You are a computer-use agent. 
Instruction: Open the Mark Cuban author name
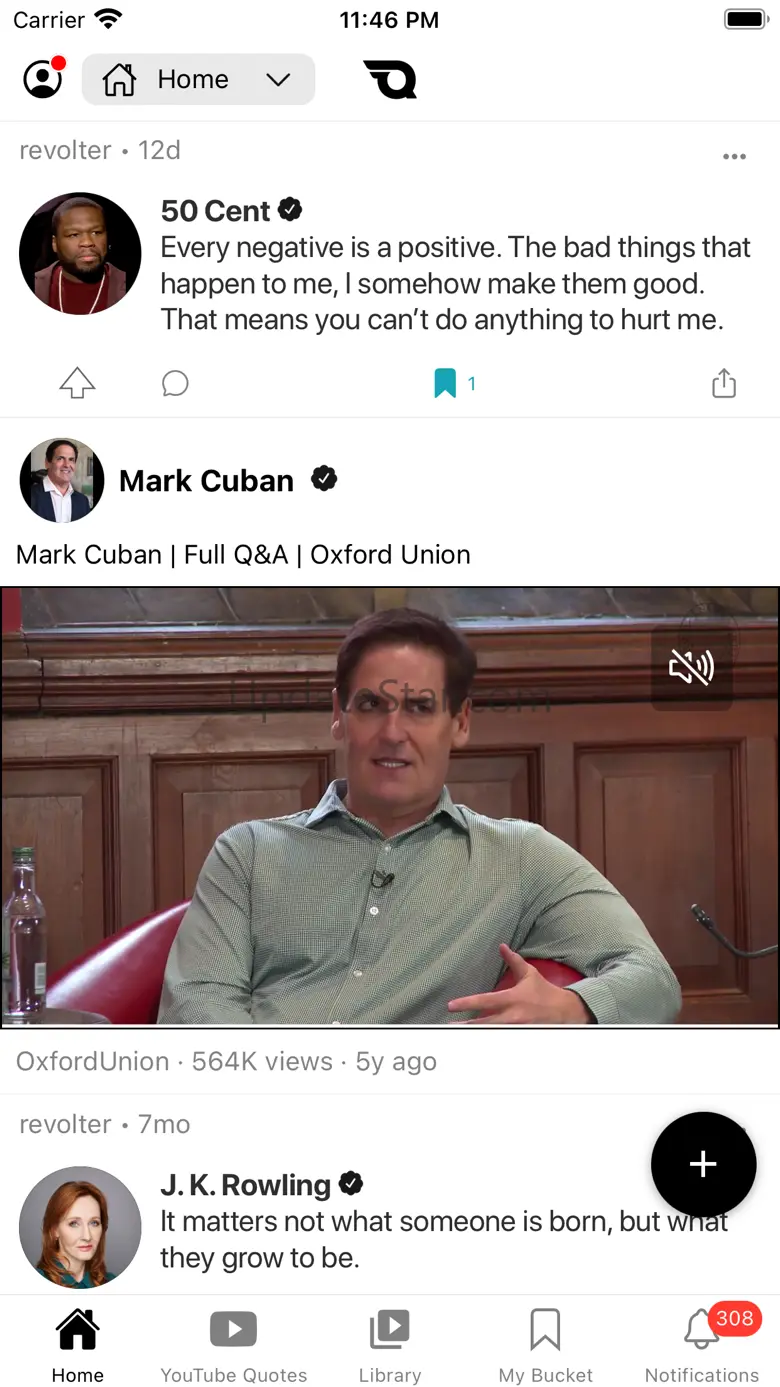(206, 481)
